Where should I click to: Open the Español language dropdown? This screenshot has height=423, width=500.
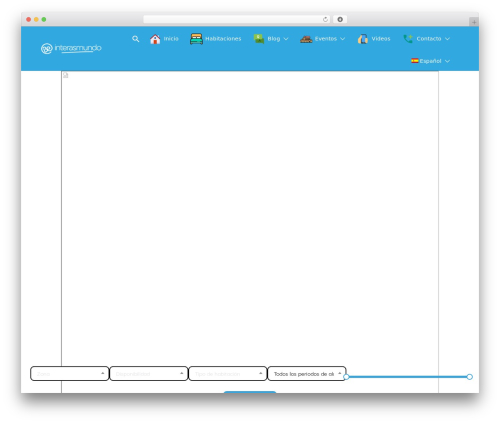[430, 61]
